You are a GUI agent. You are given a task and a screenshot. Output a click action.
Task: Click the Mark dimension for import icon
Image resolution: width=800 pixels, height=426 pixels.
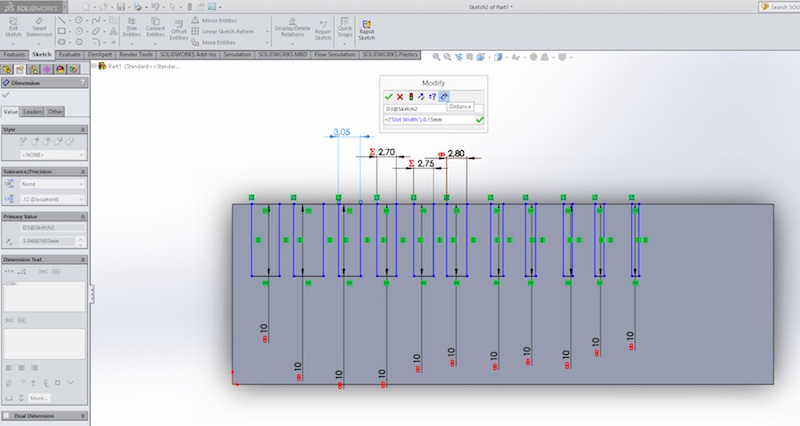point(444,96)
